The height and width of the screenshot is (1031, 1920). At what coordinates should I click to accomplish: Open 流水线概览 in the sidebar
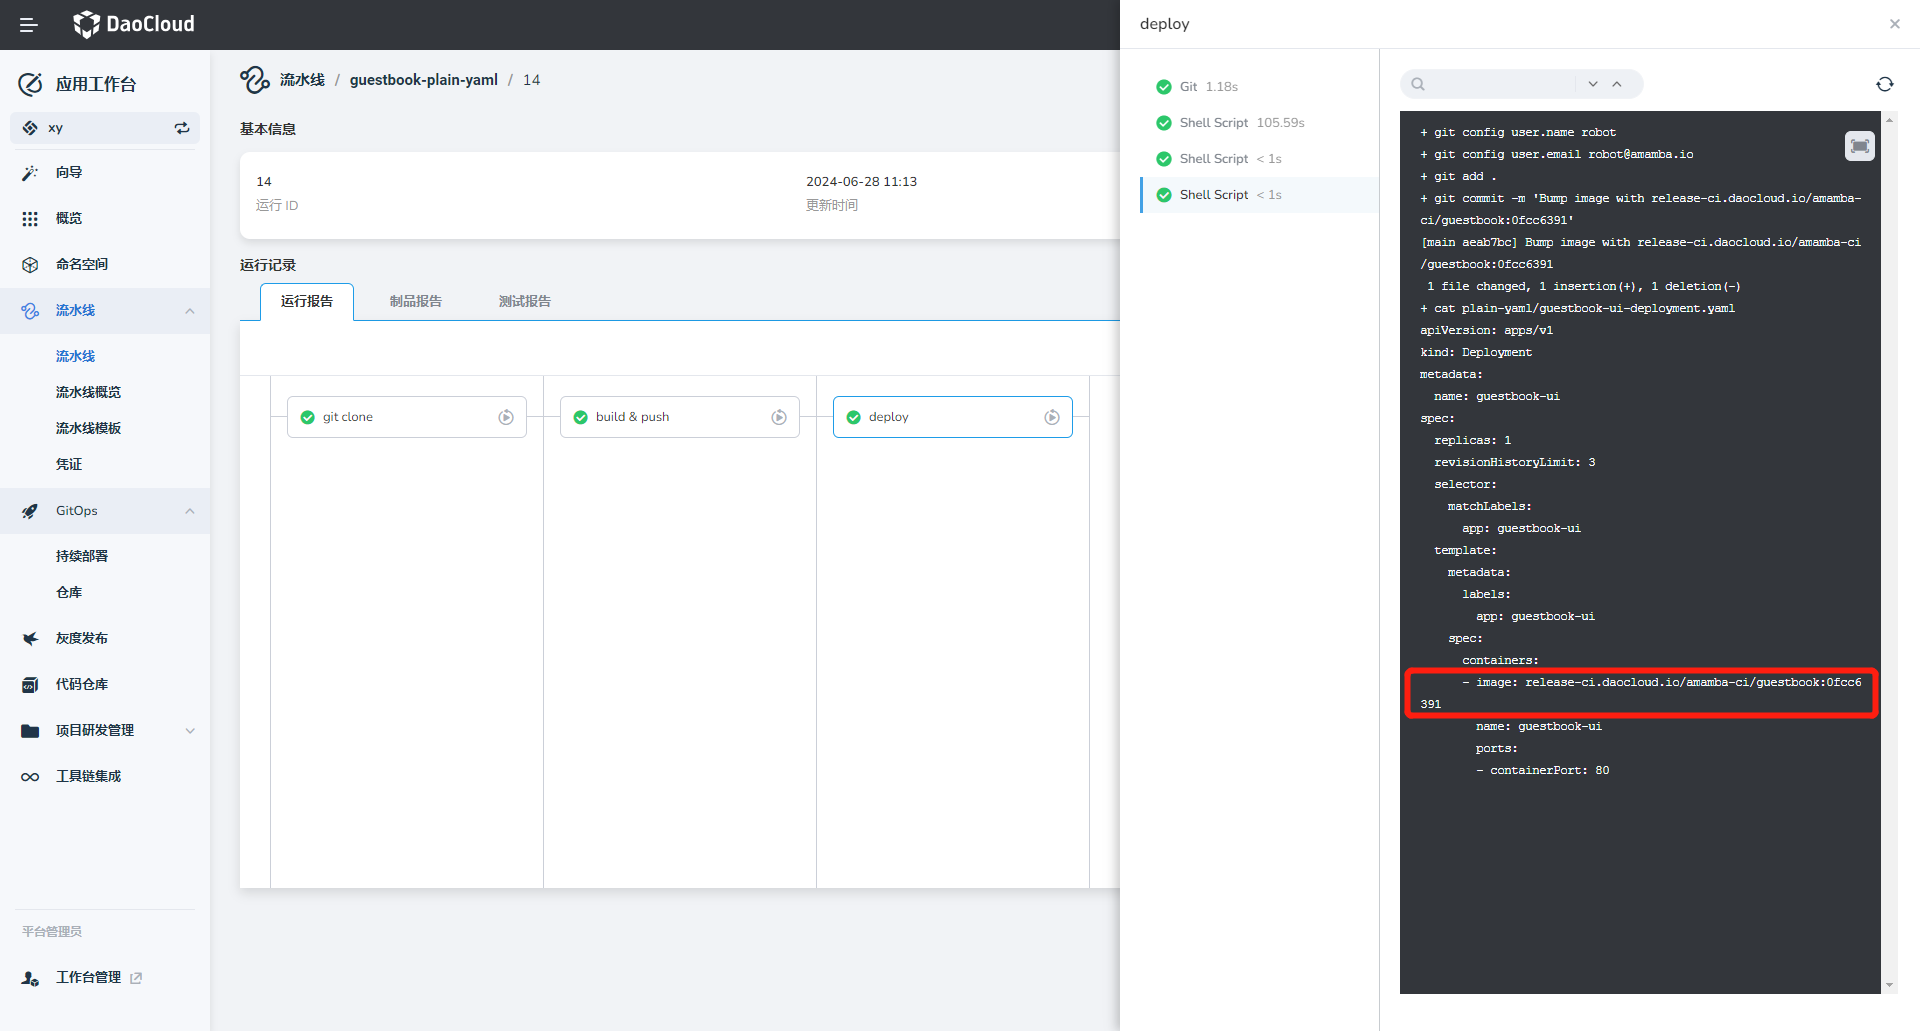click(x=88, y=392)
